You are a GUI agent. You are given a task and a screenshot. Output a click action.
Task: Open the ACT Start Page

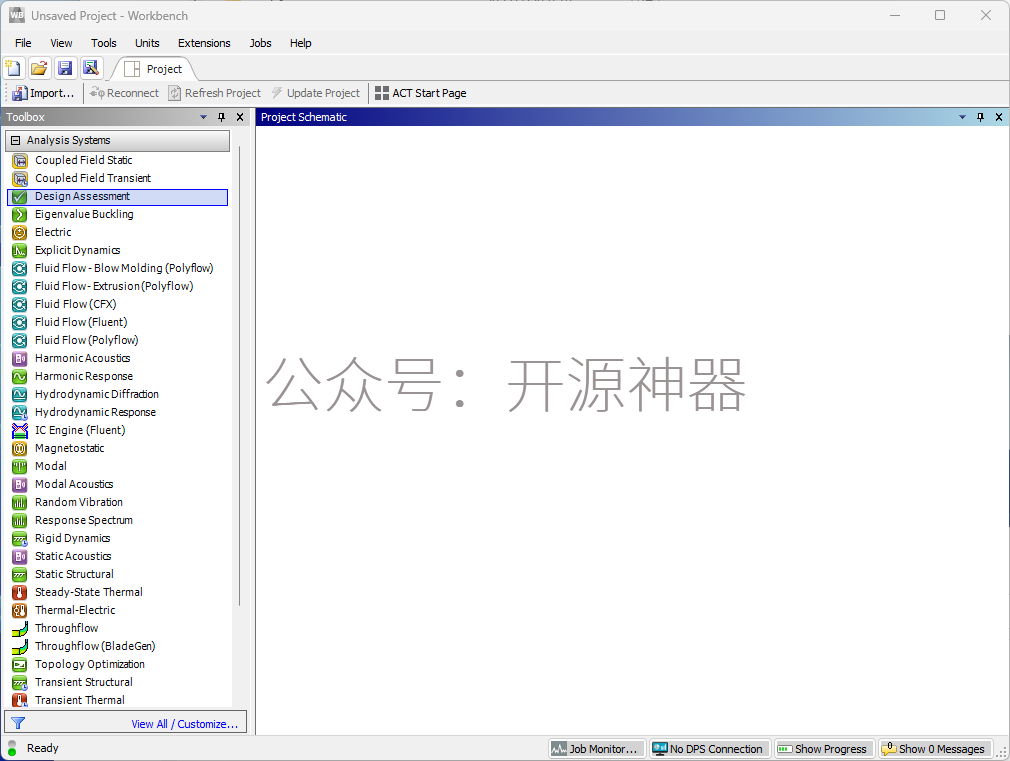coord(420,93)
